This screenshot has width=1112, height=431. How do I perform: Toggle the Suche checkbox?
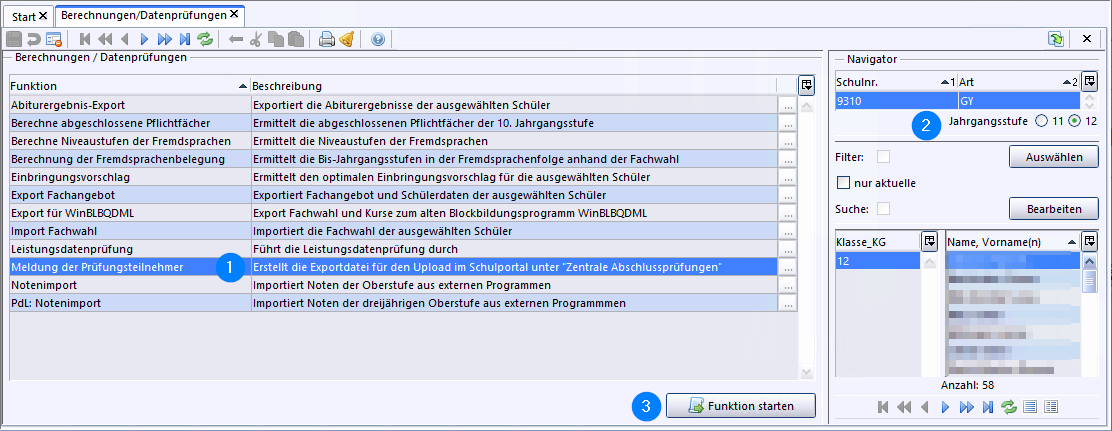(x=884, y=209)
